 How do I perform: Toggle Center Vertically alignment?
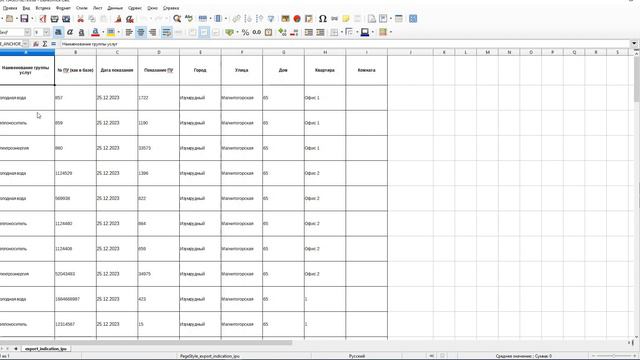click(x=204, y=32)
